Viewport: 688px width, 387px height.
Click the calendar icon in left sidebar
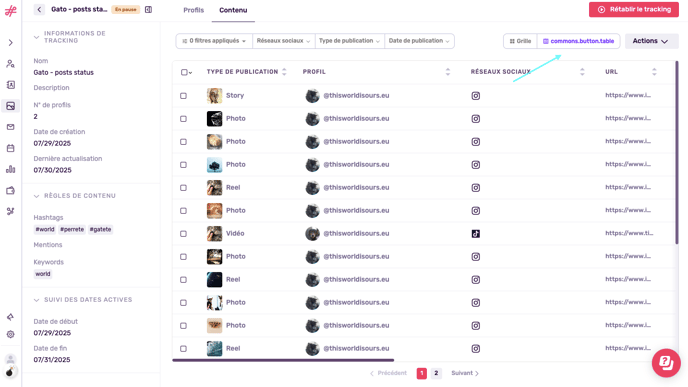[11, 148]
